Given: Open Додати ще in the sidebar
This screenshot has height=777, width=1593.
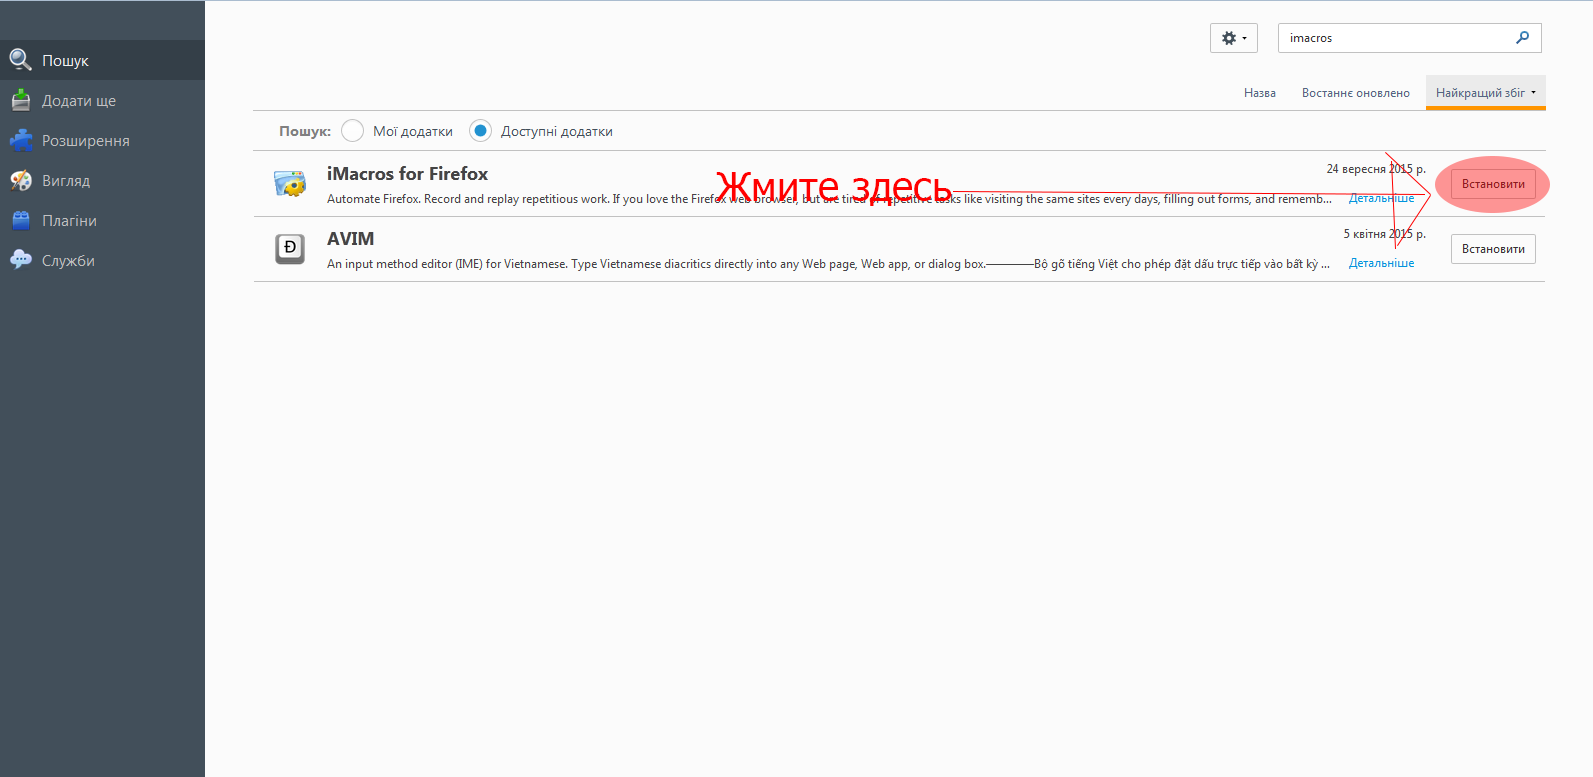Looking at the screenshot, I should coord(102,100).
